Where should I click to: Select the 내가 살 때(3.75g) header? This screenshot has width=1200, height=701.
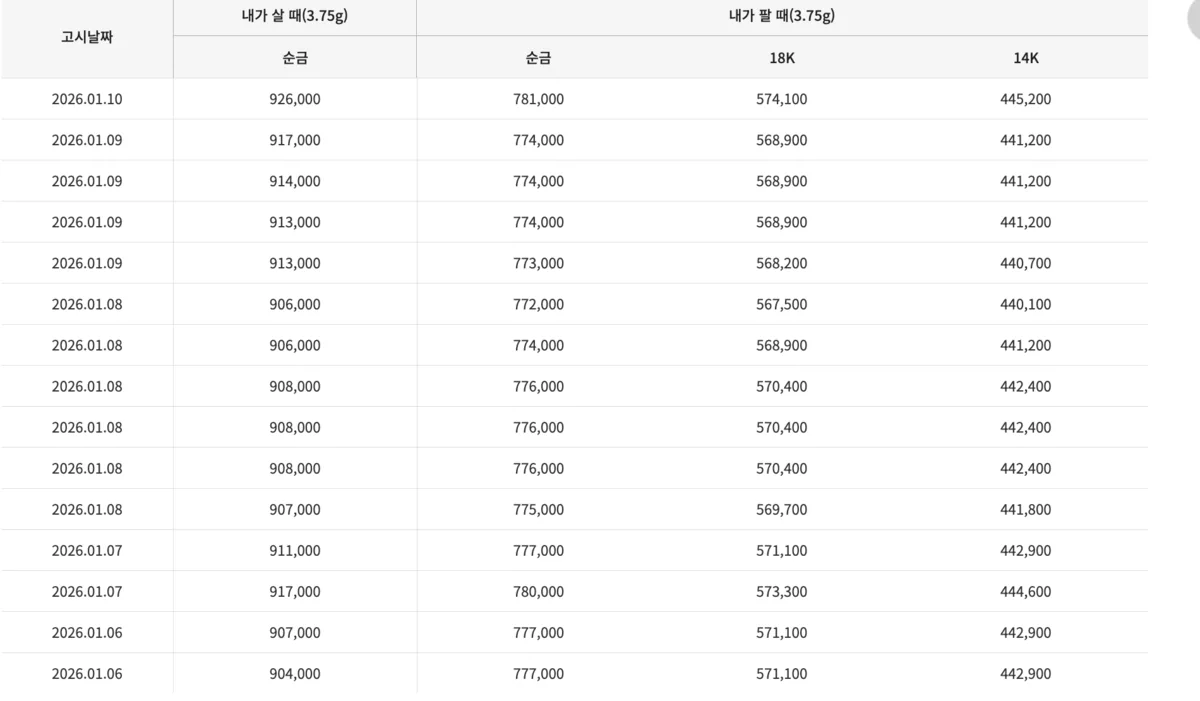294,17
